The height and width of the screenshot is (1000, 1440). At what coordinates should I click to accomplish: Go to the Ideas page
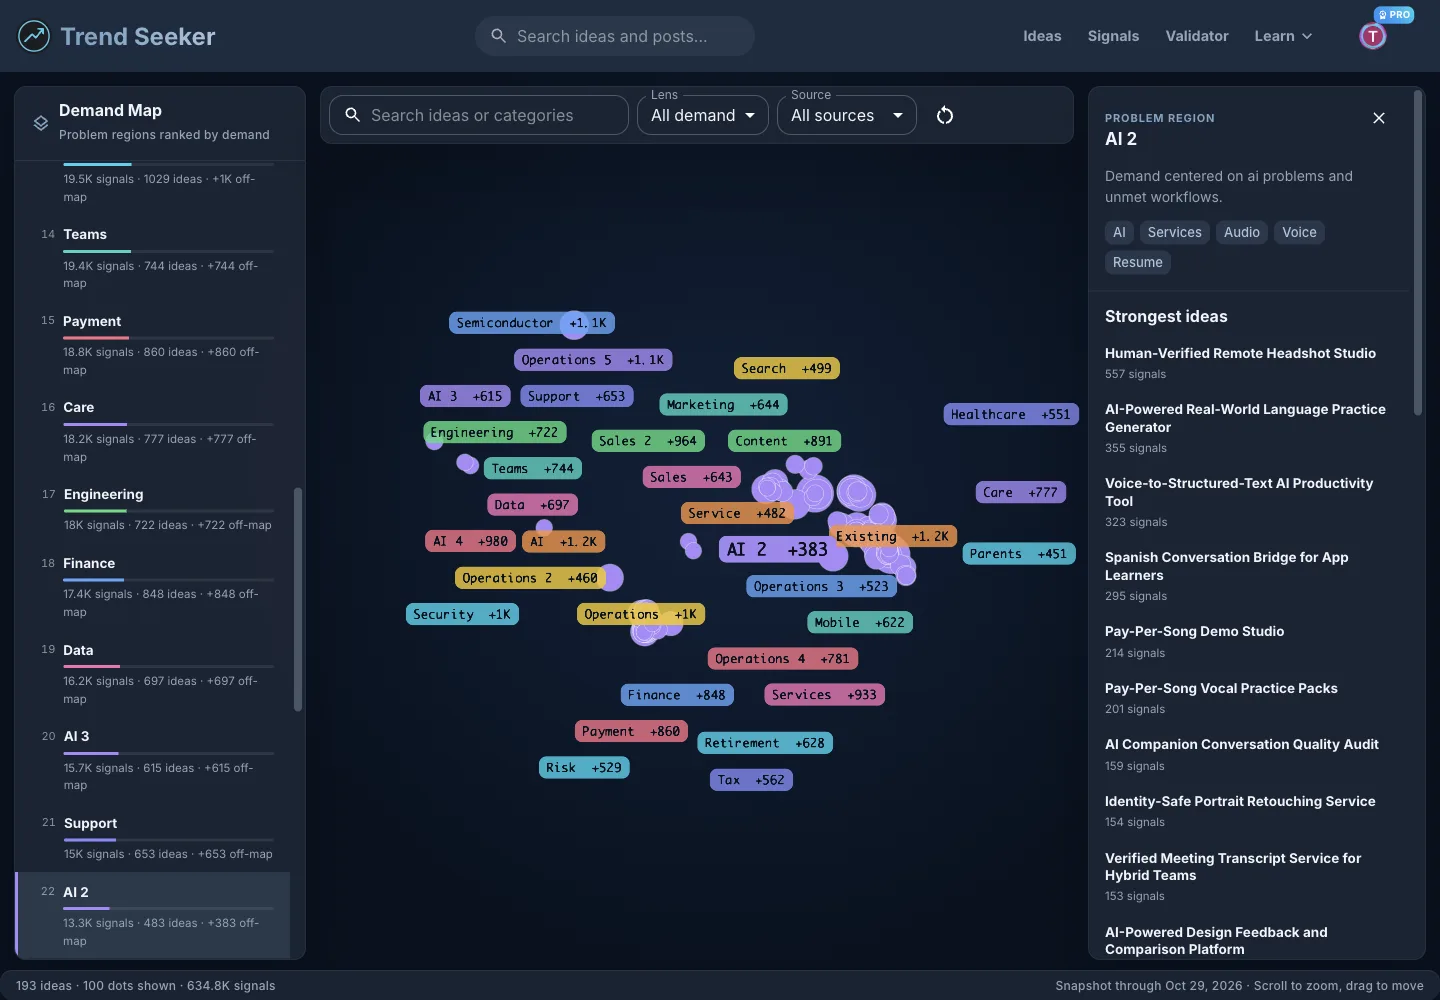(1042, 36)
